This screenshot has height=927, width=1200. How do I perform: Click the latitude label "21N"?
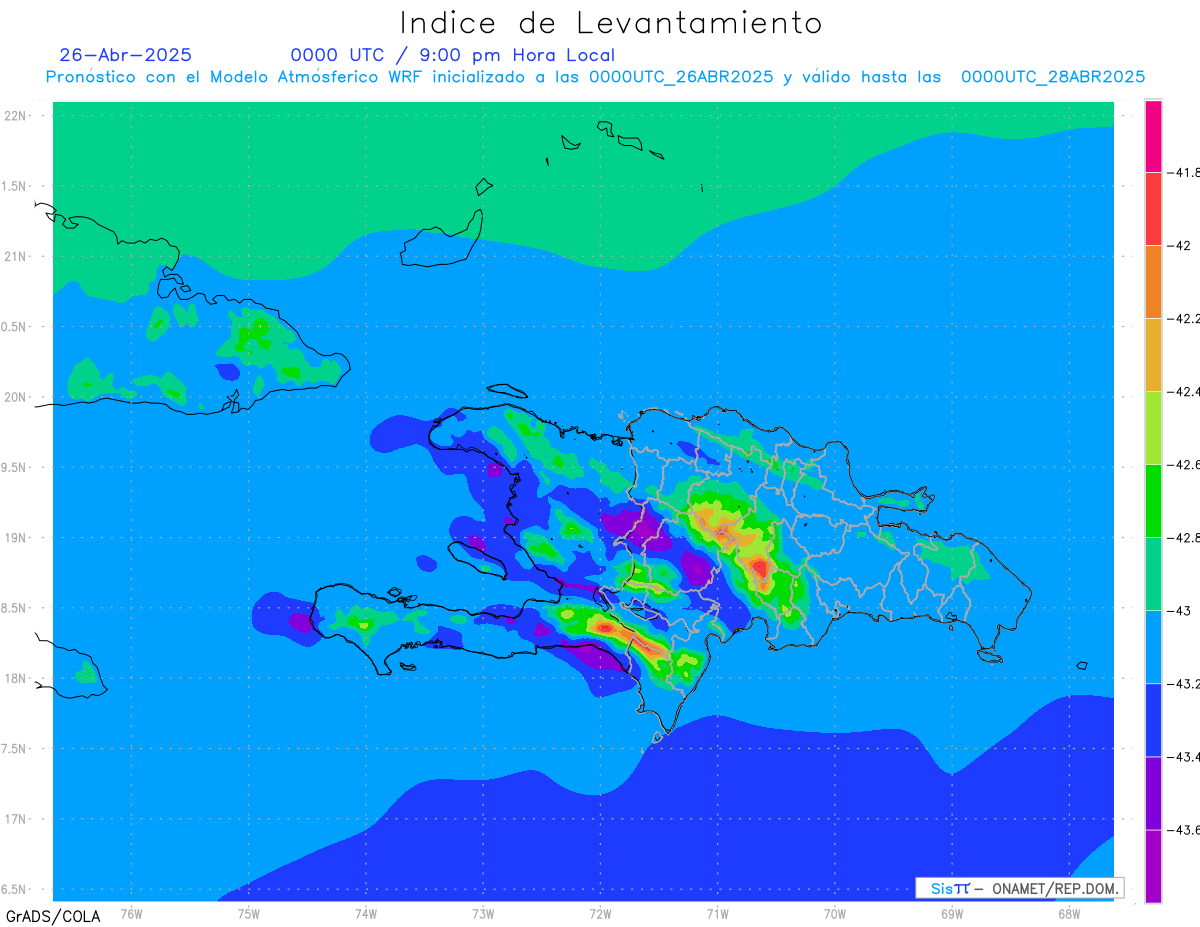coord(16,256)
